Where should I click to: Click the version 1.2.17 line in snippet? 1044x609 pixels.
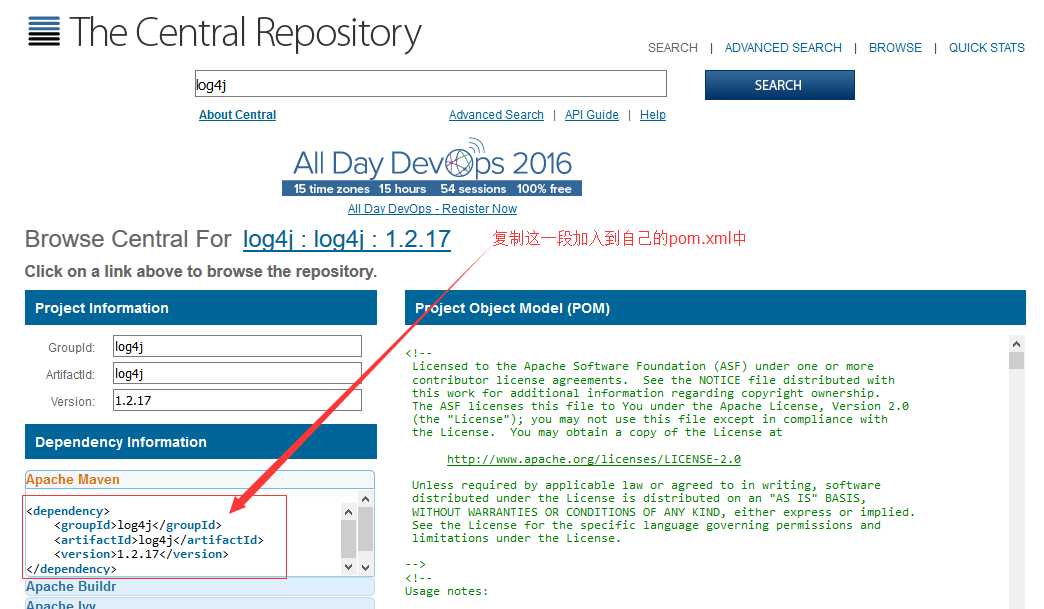coord(141,554)
